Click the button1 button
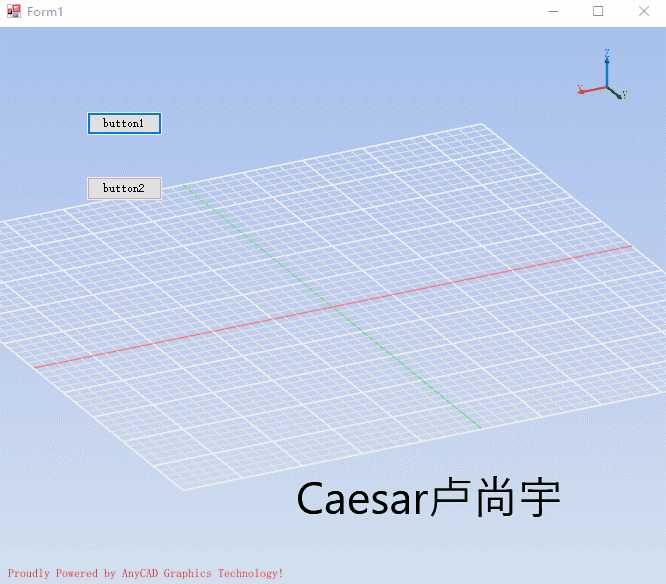Viewport: 666px width, 584px height. (124, 124)
